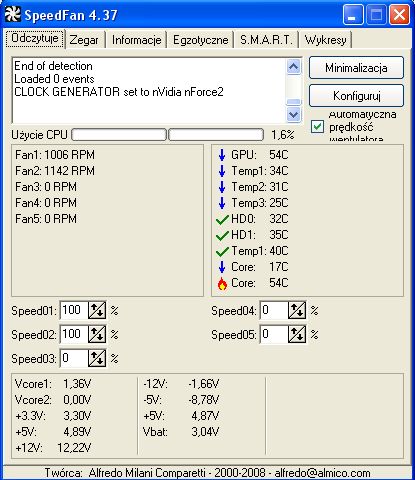Viewport: 415px width, 480px height.
Task: Toggle the Automatyczna prędkość wentylatora checkbox
Action: coord(317,127)
